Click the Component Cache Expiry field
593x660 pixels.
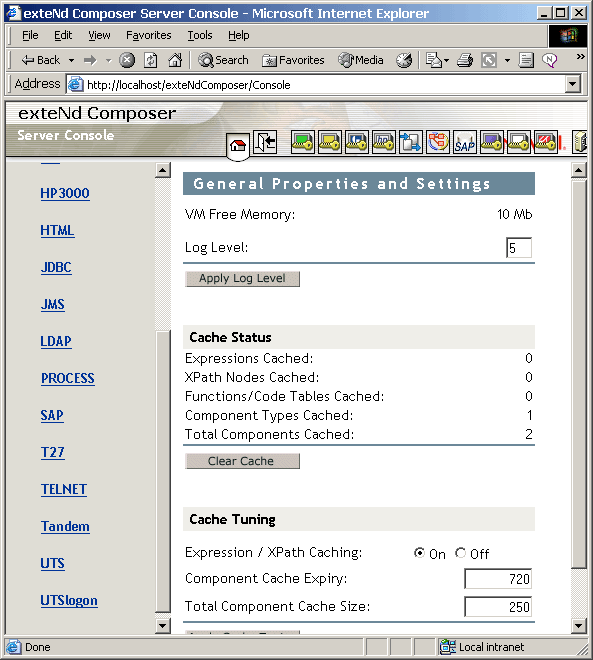tap(498, 579)
